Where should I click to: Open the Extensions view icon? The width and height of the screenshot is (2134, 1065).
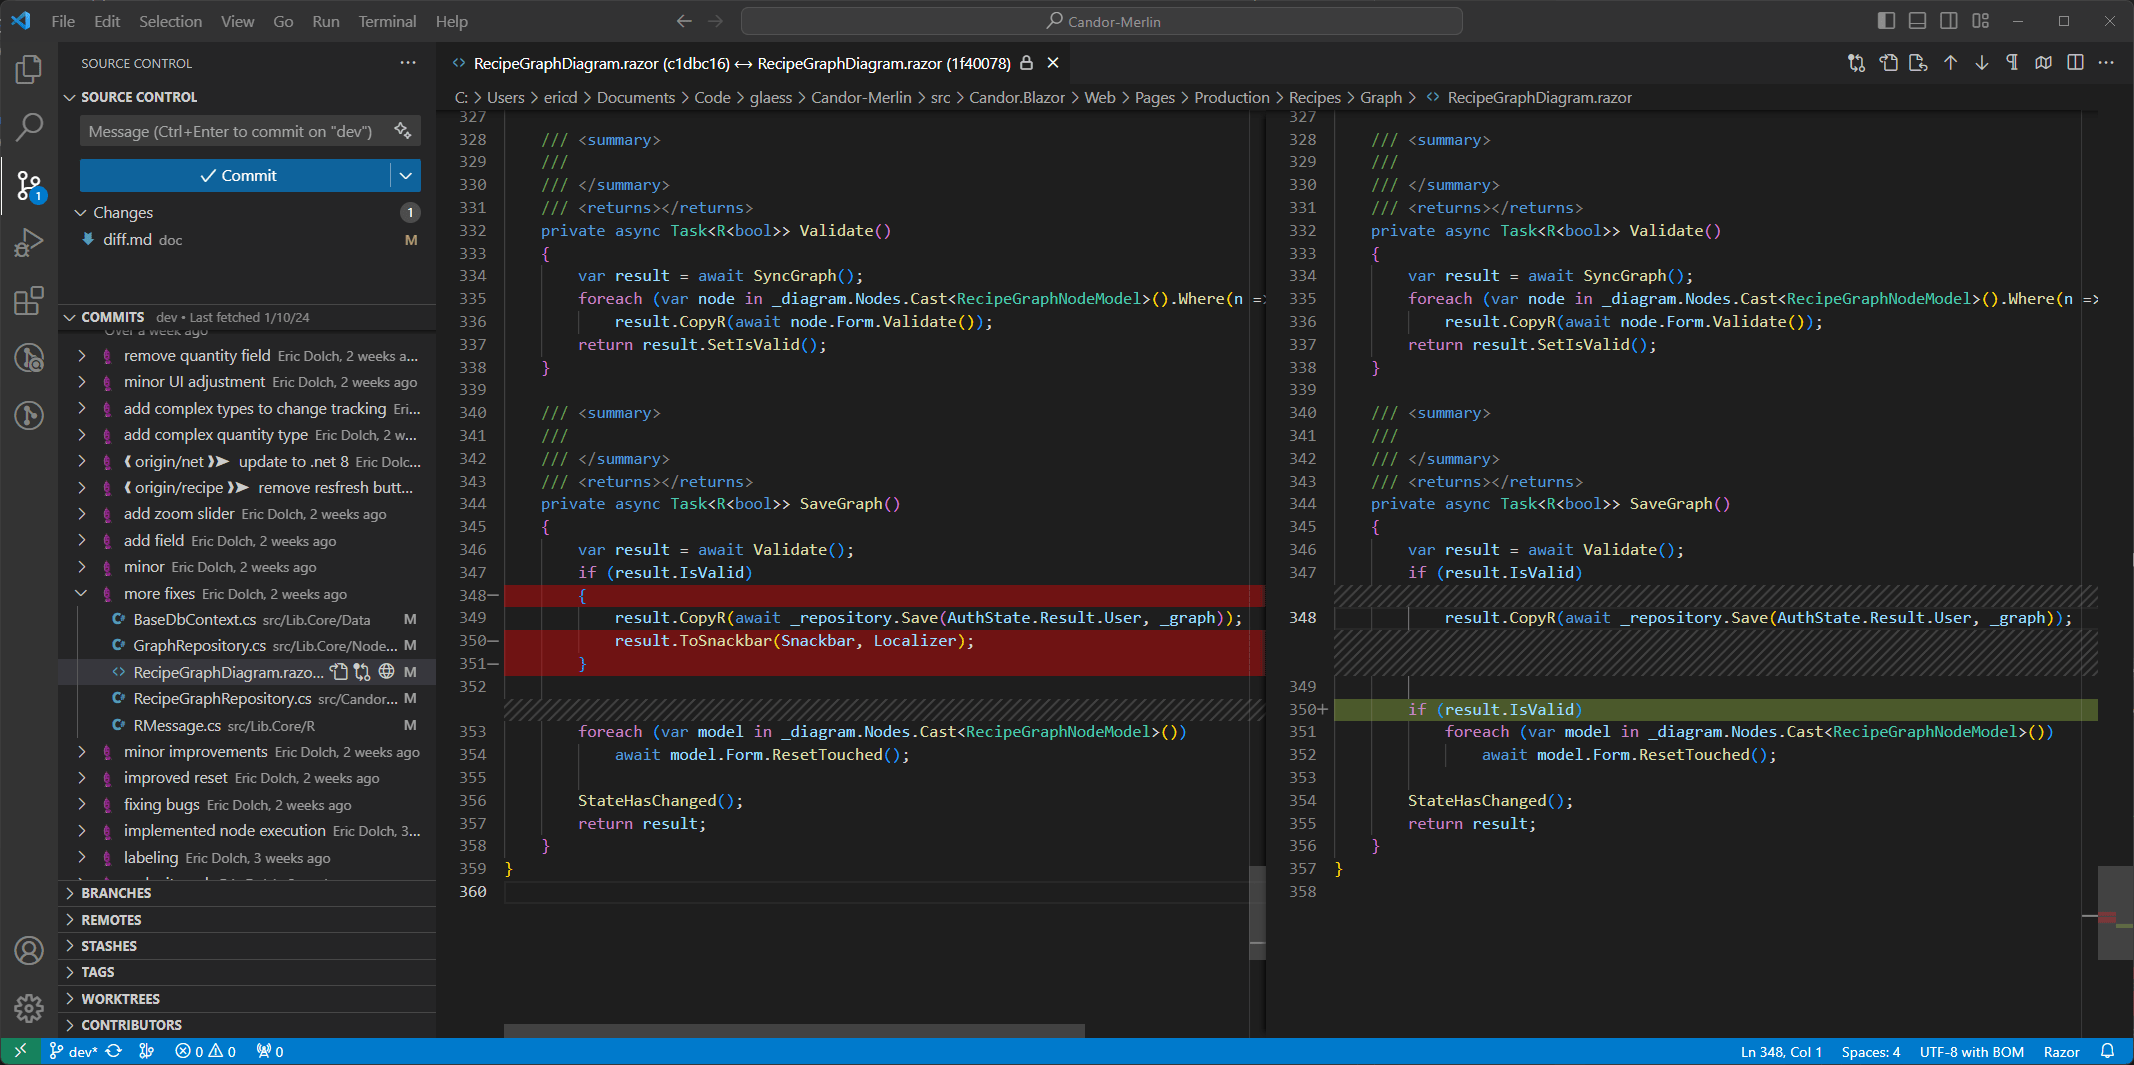29,301
